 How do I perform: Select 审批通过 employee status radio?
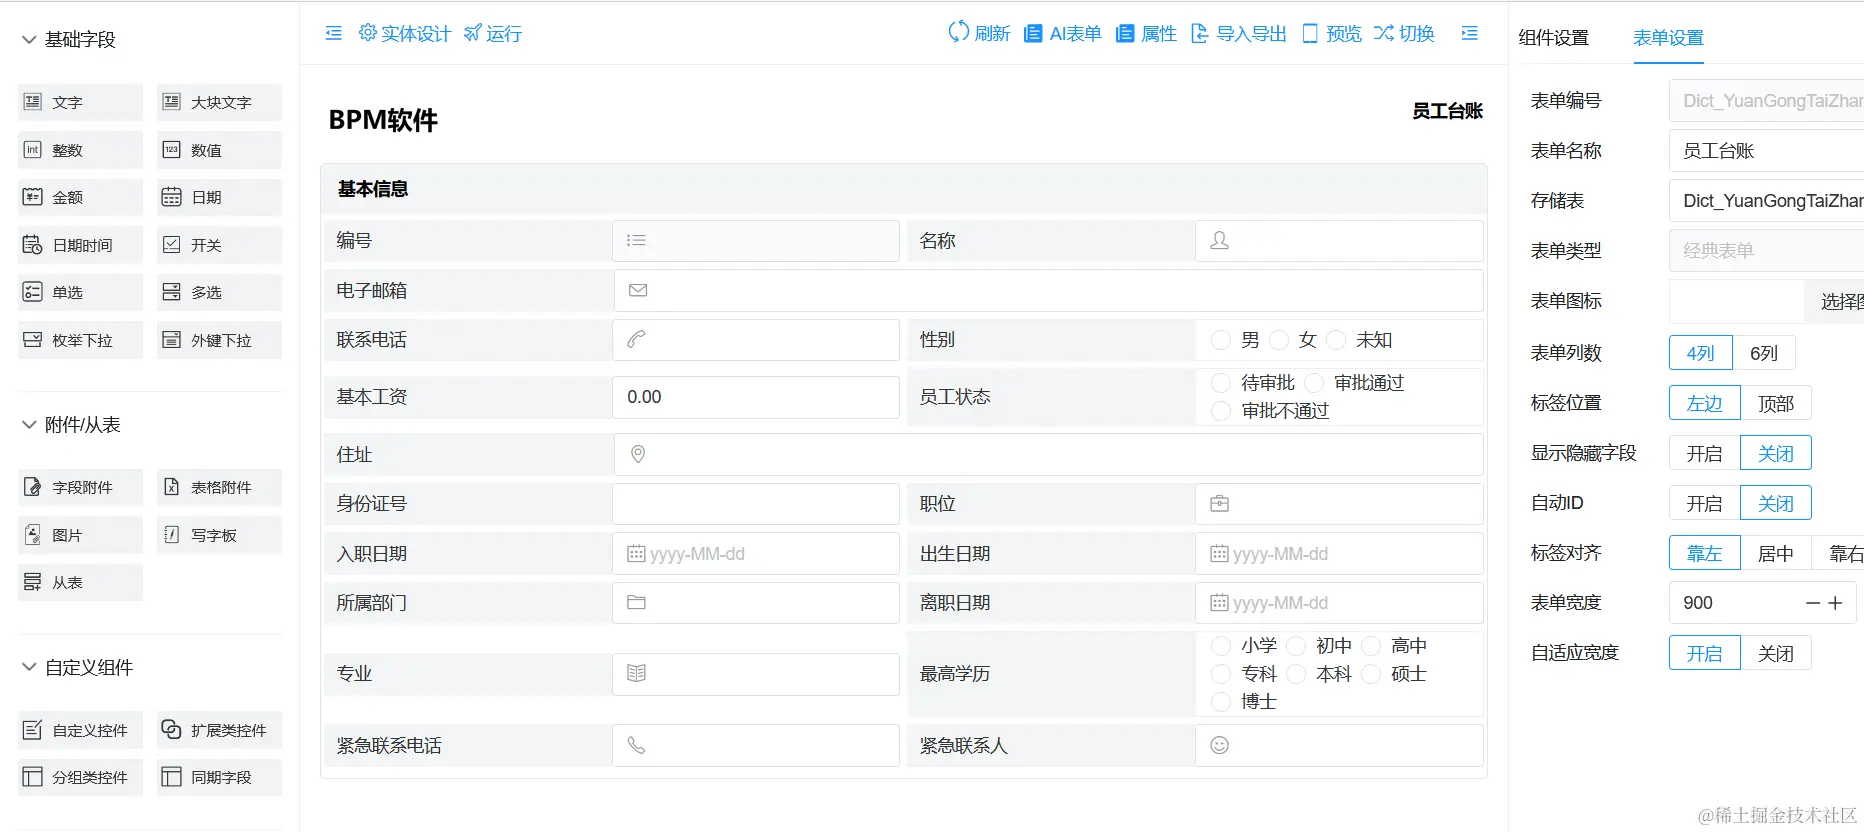[1314, 383]
